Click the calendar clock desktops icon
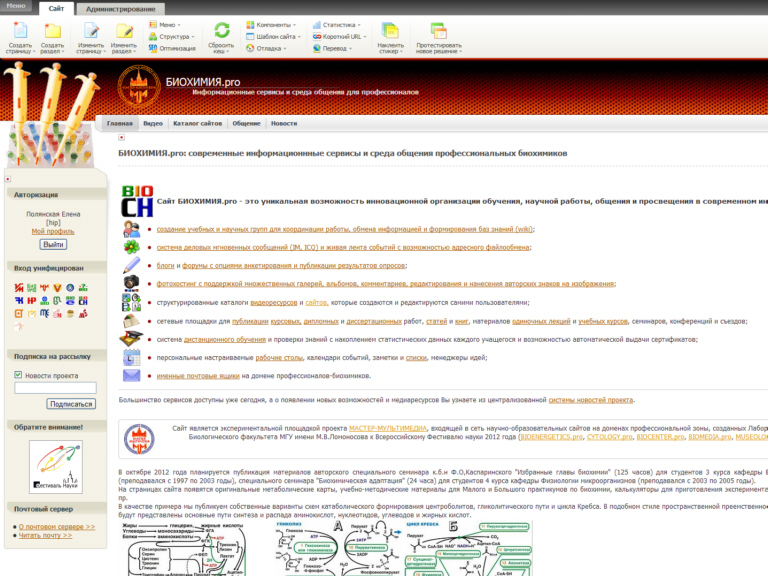 tap(131, 357)
